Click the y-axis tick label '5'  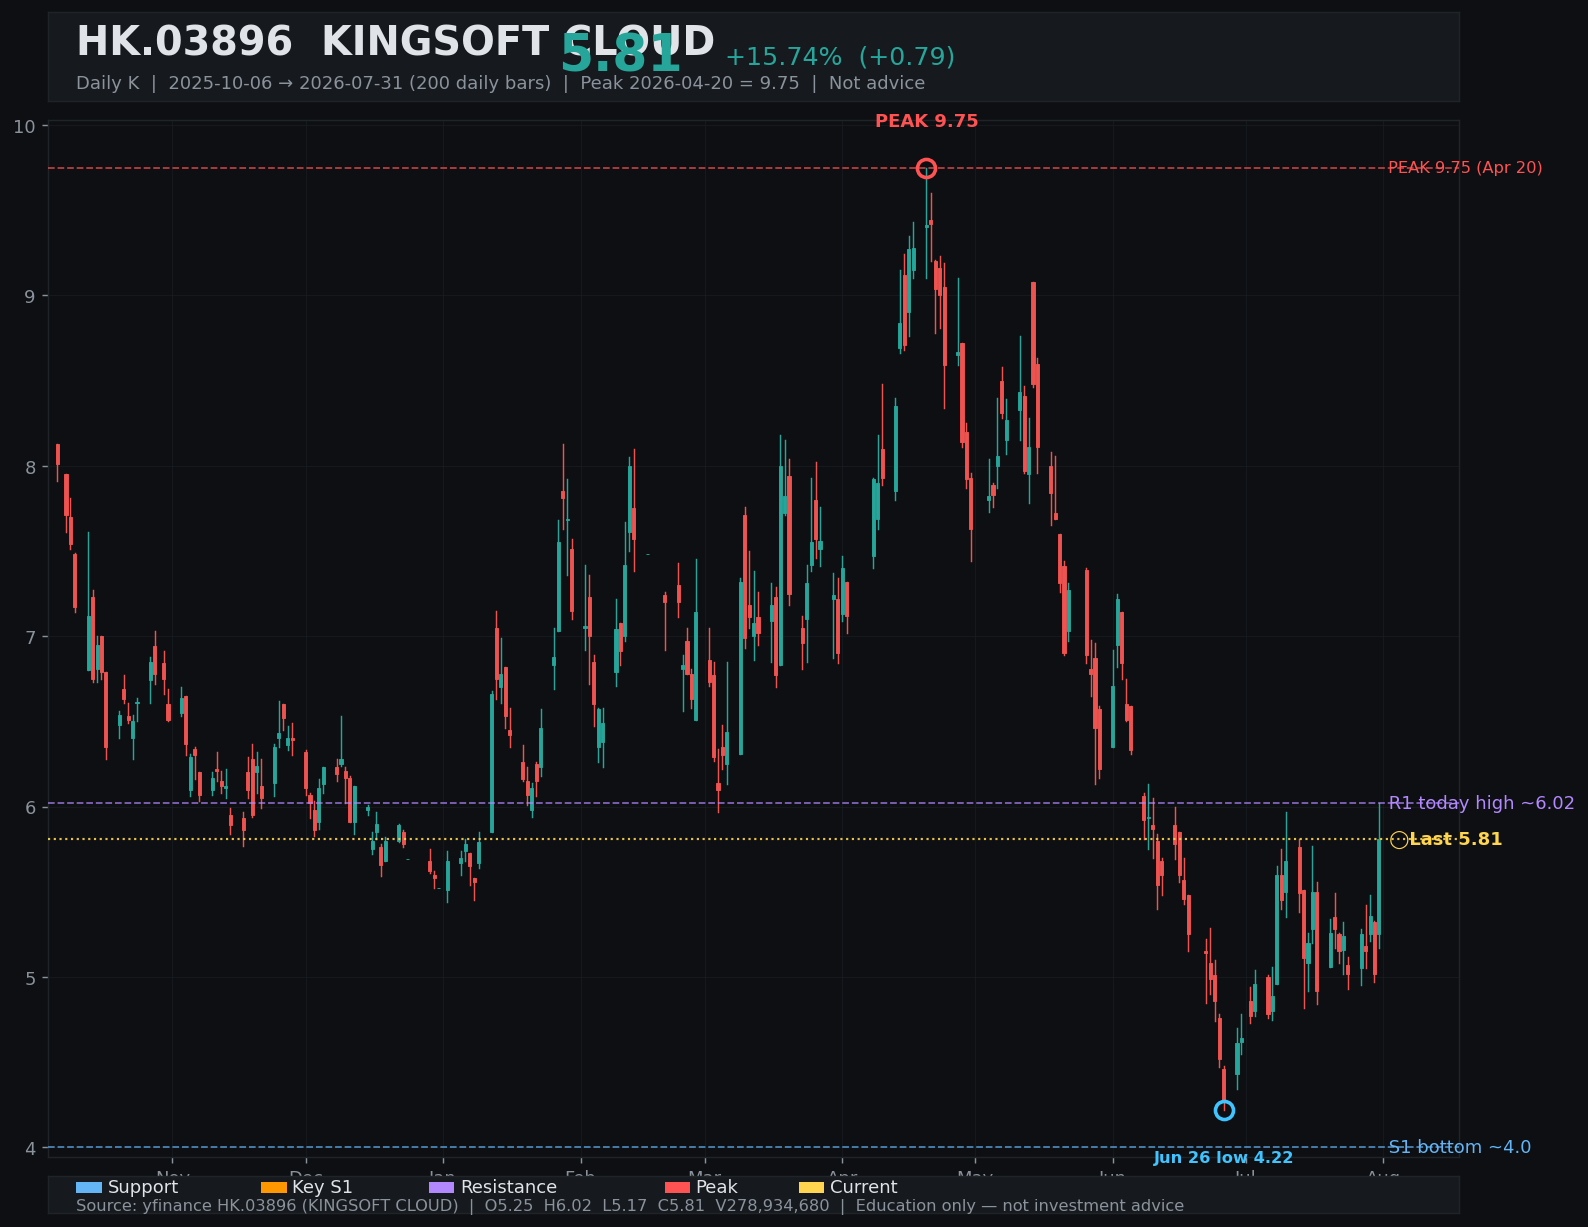point(30,978)
